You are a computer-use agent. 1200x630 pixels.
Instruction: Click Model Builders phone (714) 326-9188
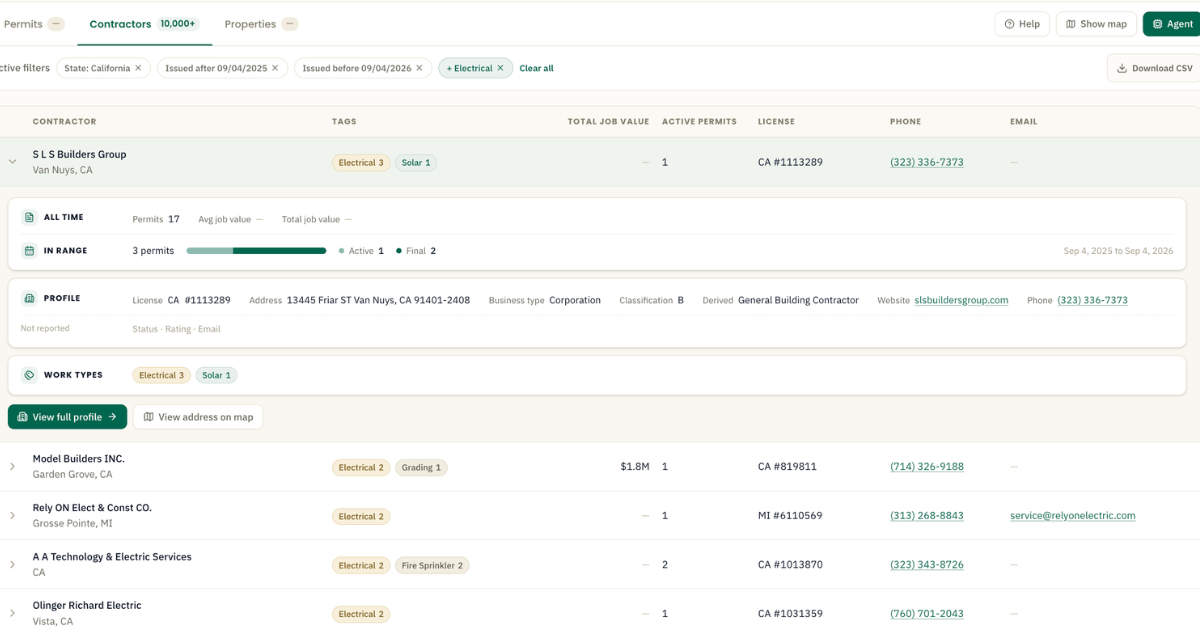927,467
